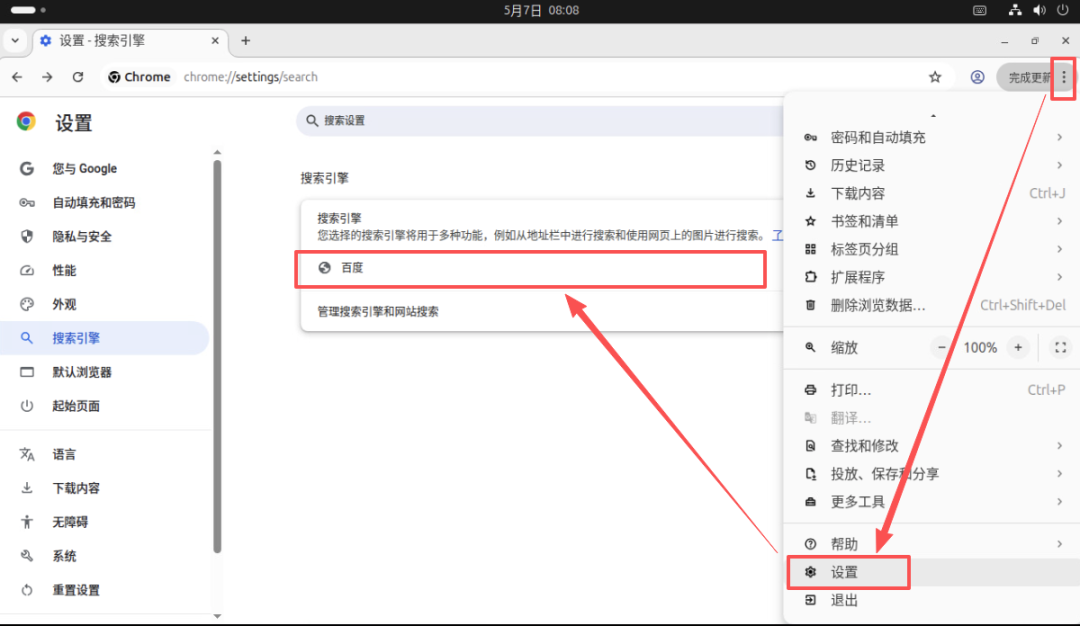This screenshot has height=626, width=1080.
Task: Click the 完成更新 button
Action: tap(1029, 77)
